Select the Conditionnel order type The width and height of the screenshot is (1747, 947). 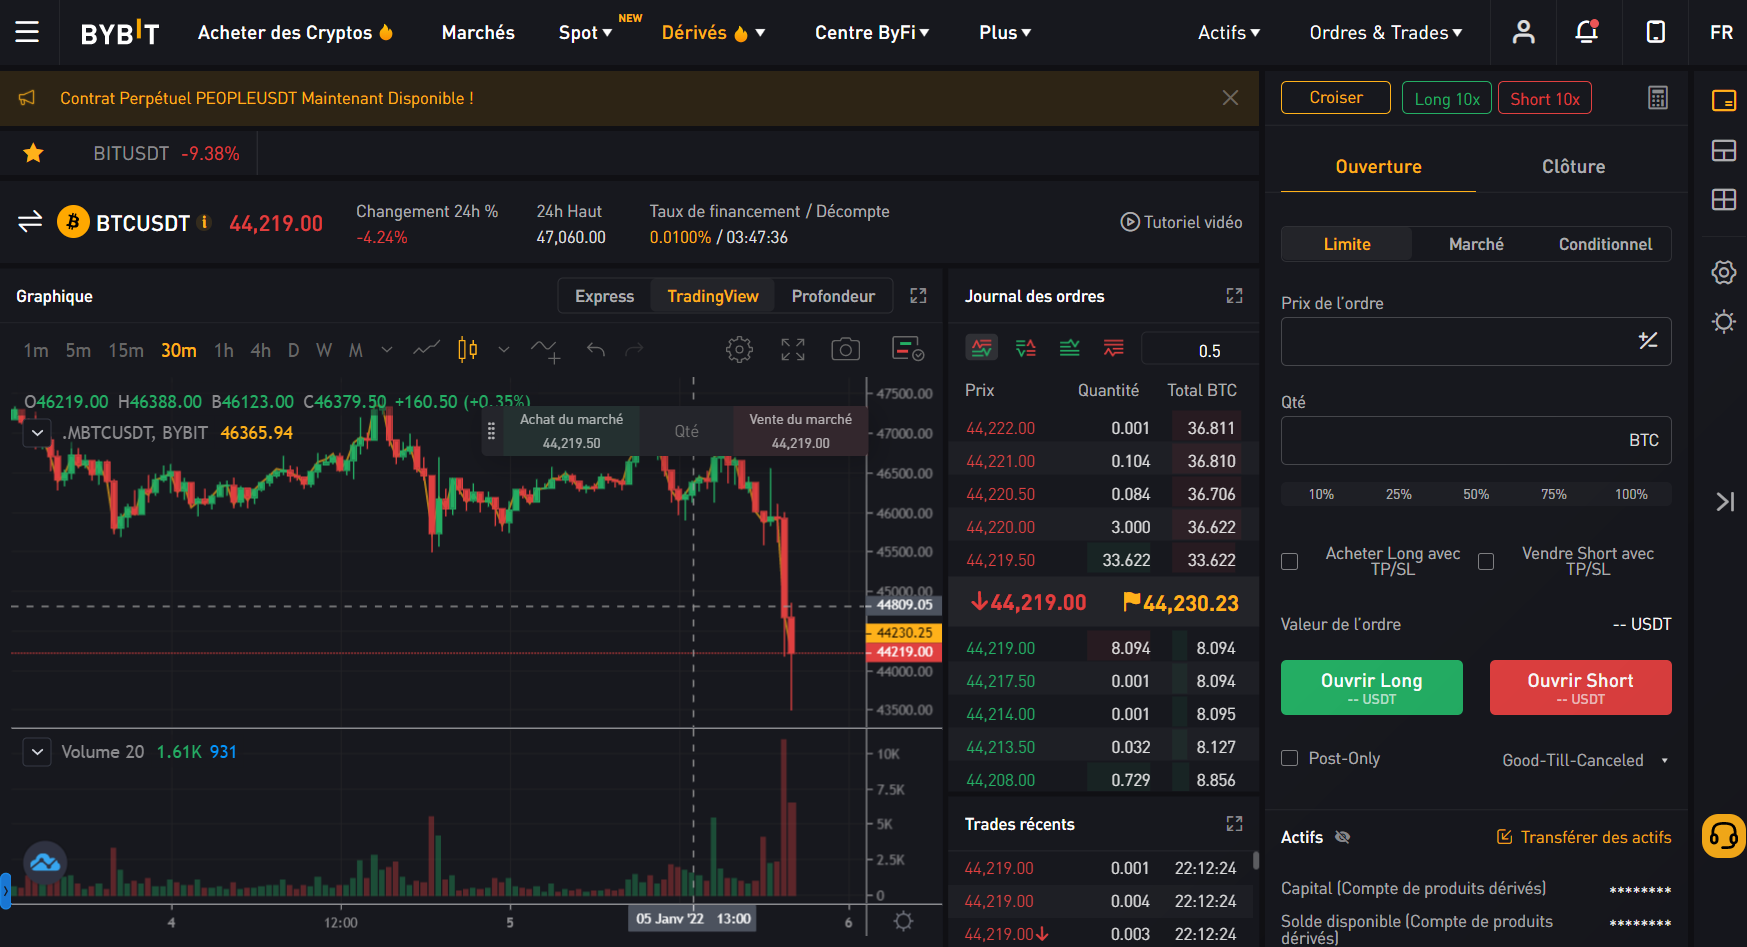click(x=1605, y=244)
